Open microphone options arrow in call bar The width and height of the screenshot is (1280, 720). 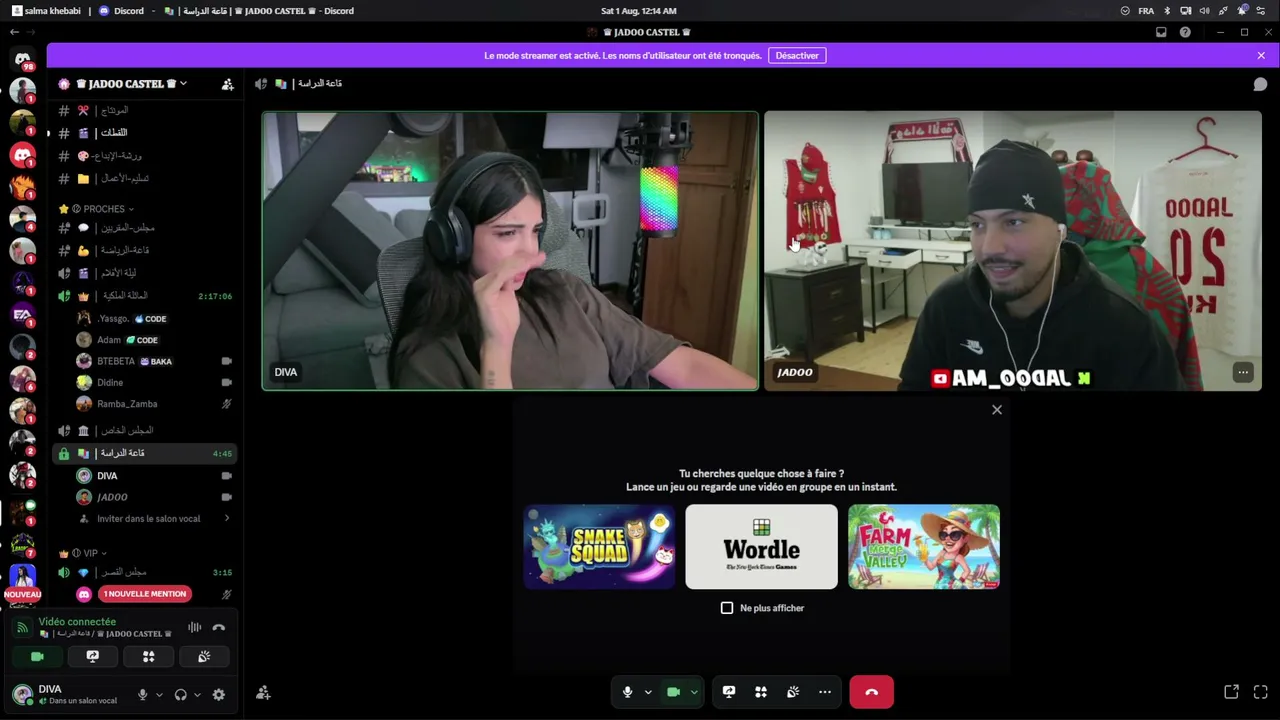click(648, 692)
